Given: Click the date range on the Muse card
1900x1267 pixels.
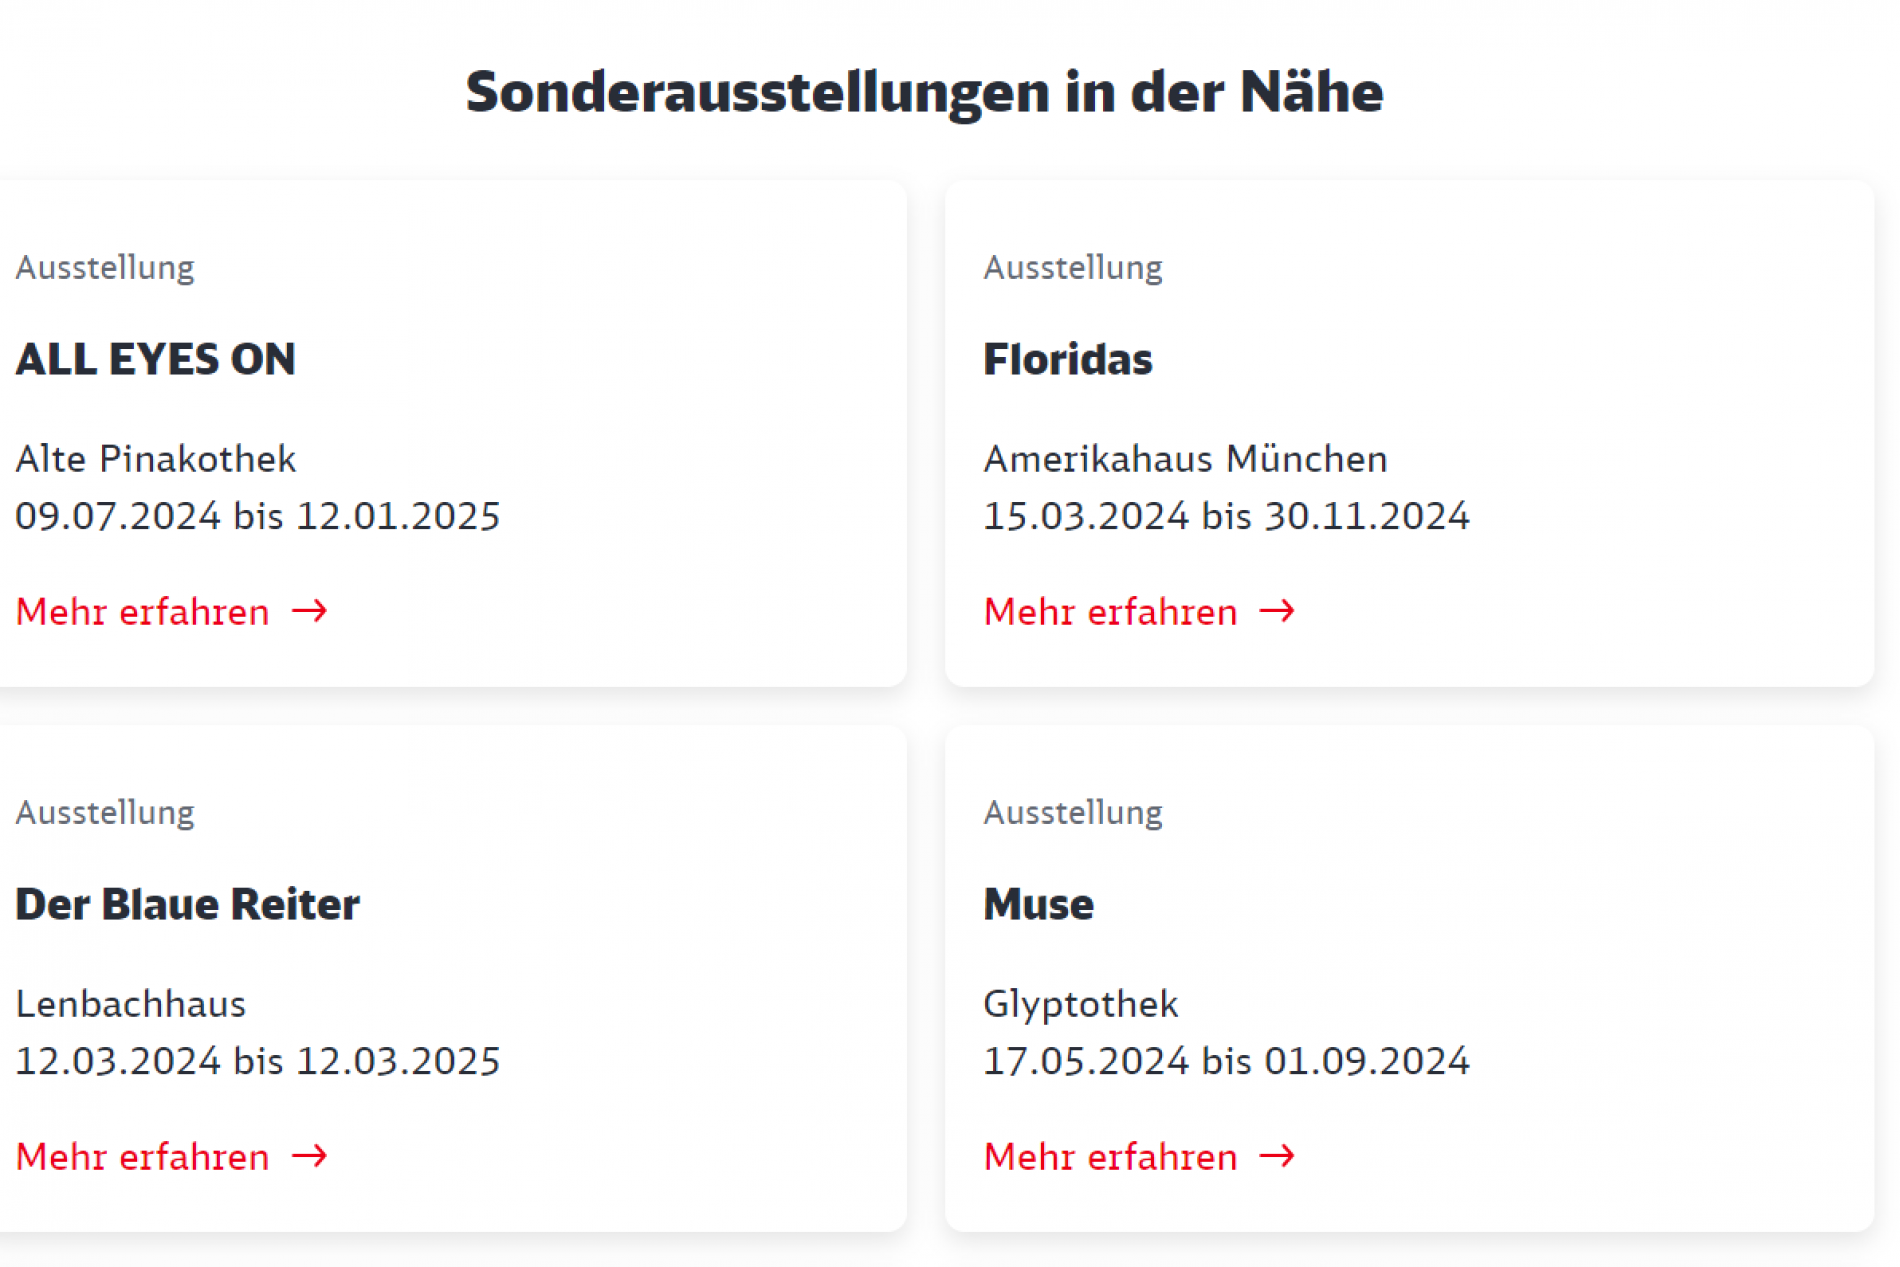Looking at the screenshot, I should click(1227, 1060).
